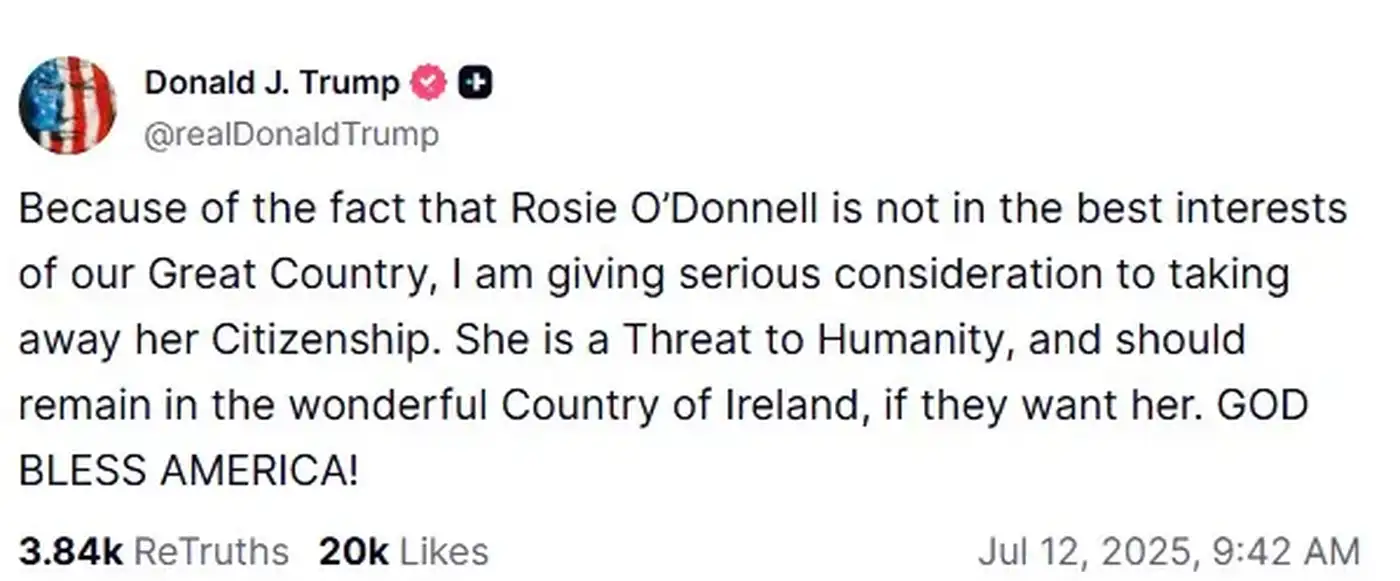Click the black plus badge icon

pyautogui.click(x=474, y=84)
